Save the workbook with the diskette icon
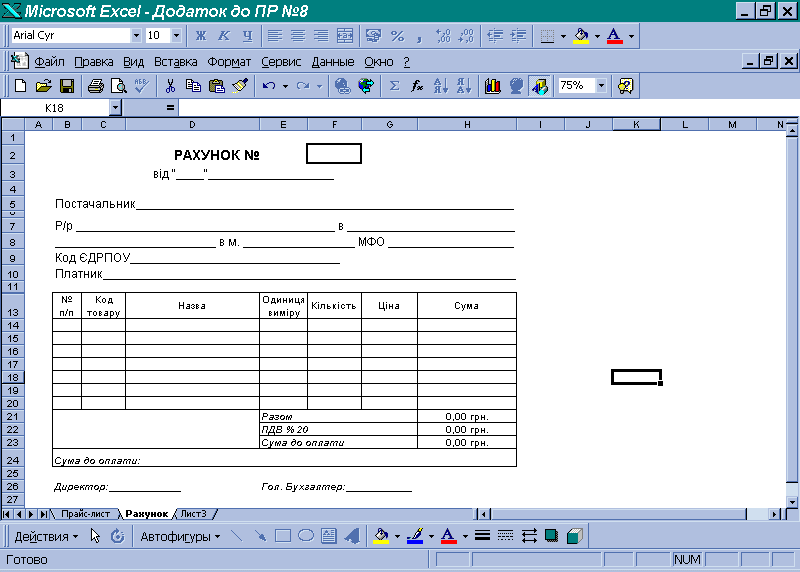Viewport: 800px width, 572px height. (x=67, y=86)
